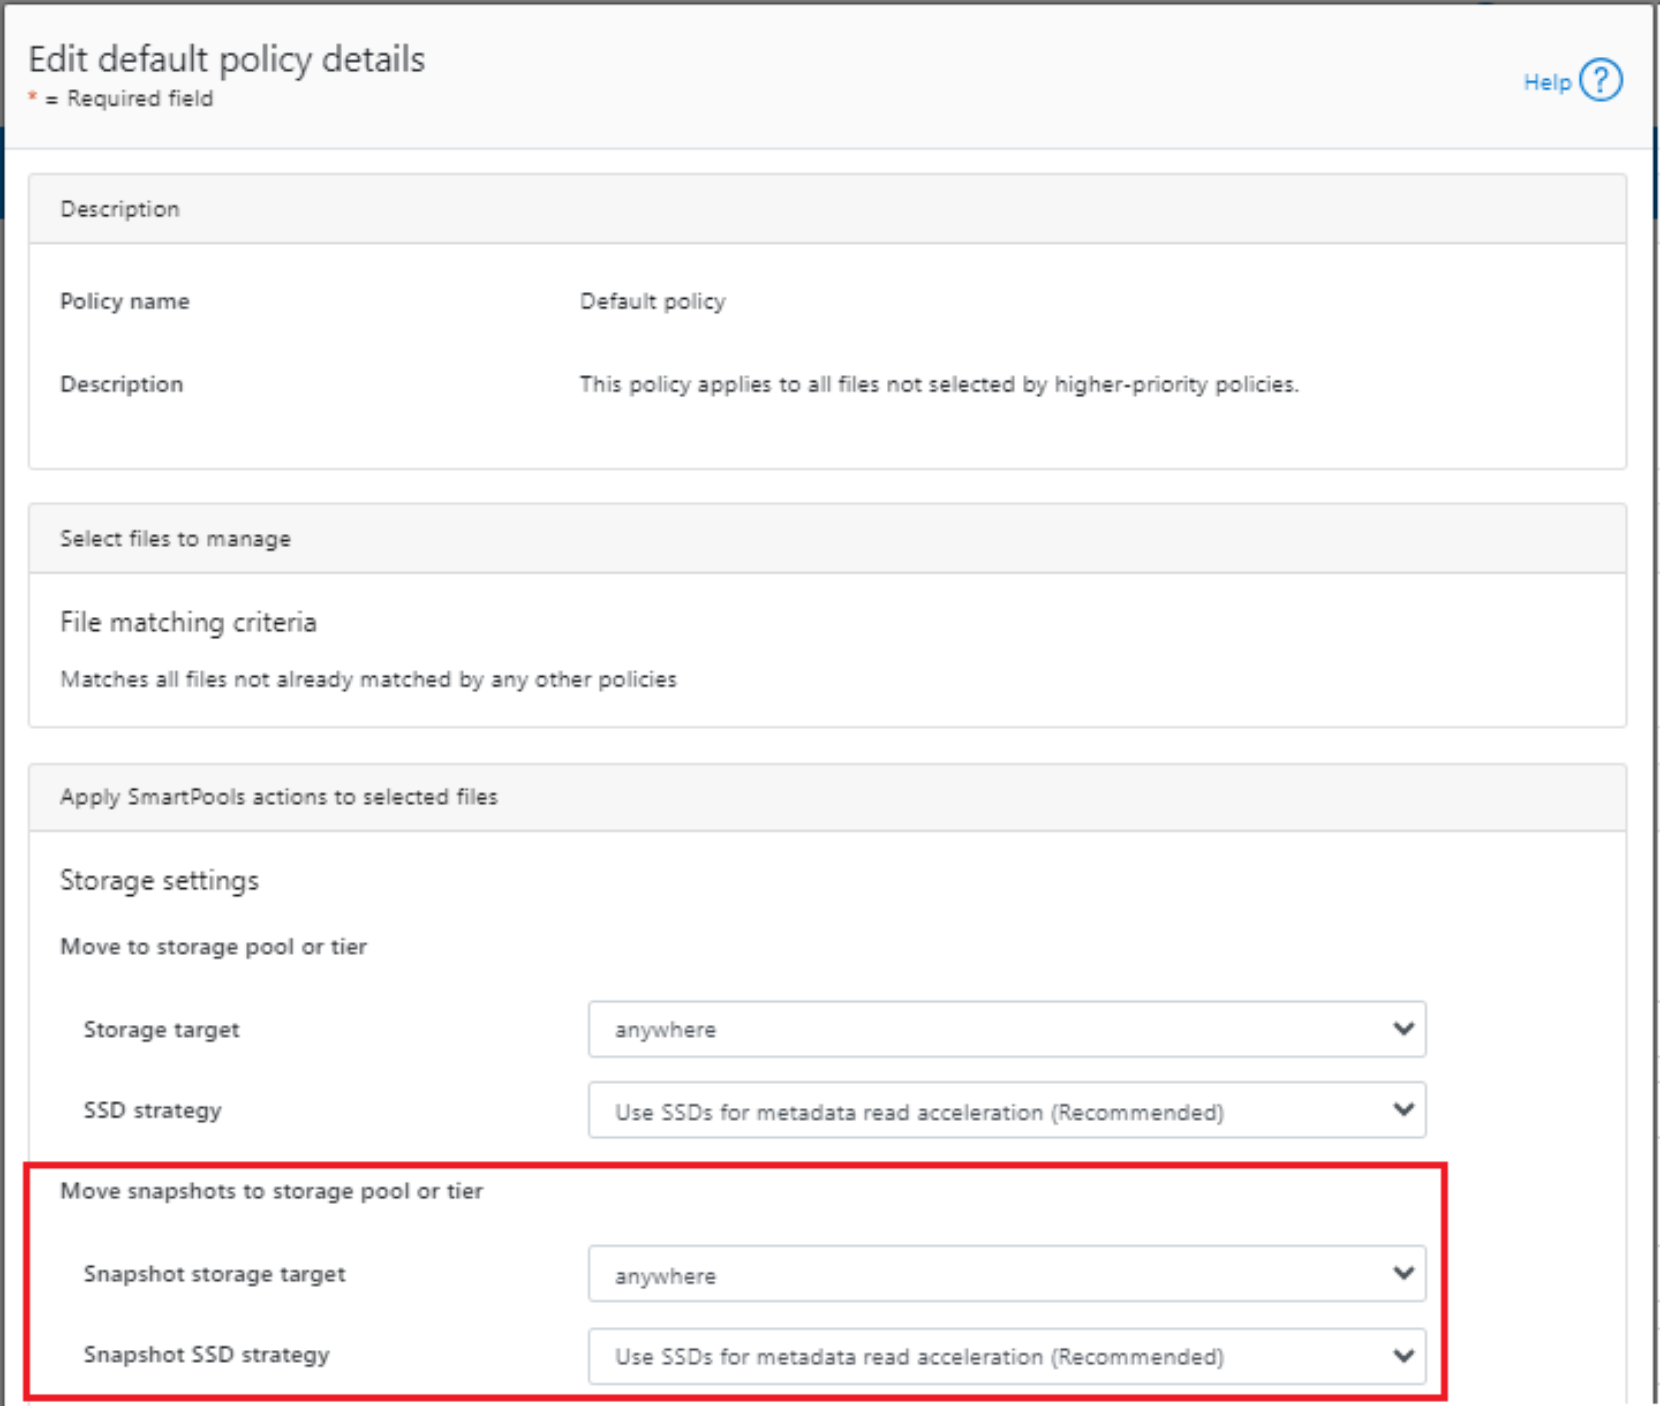Click the Help link text

1547,83
